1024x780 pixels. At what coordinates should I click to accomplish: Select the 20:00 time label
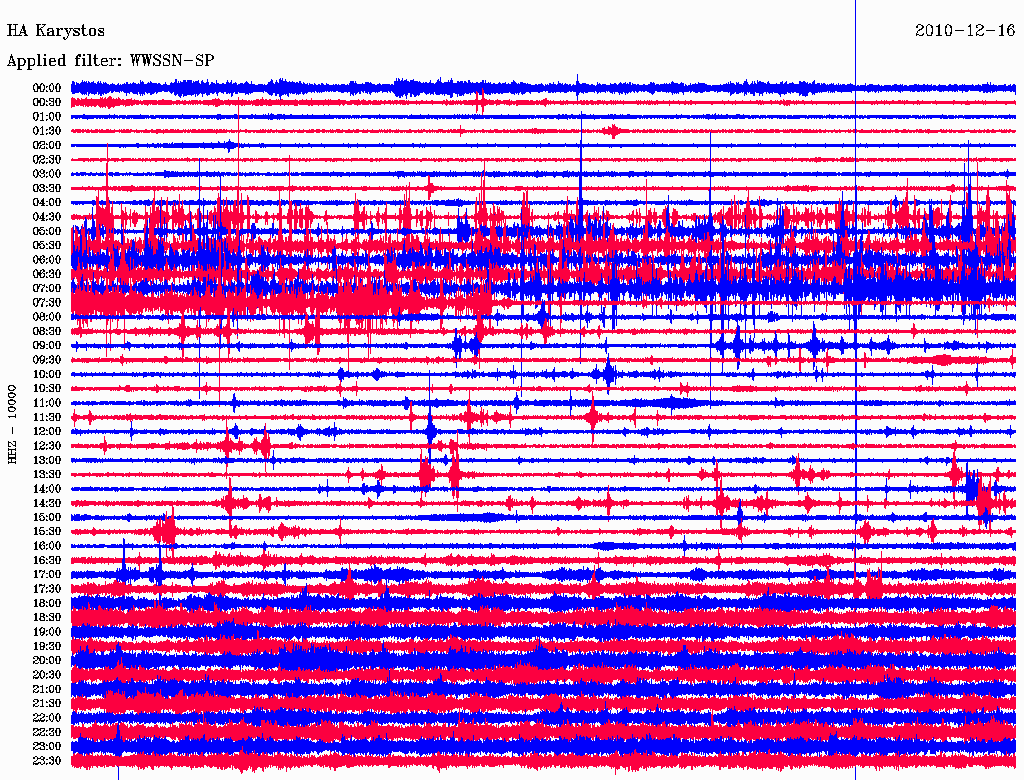pyautogui.click(x=46, y=660)
